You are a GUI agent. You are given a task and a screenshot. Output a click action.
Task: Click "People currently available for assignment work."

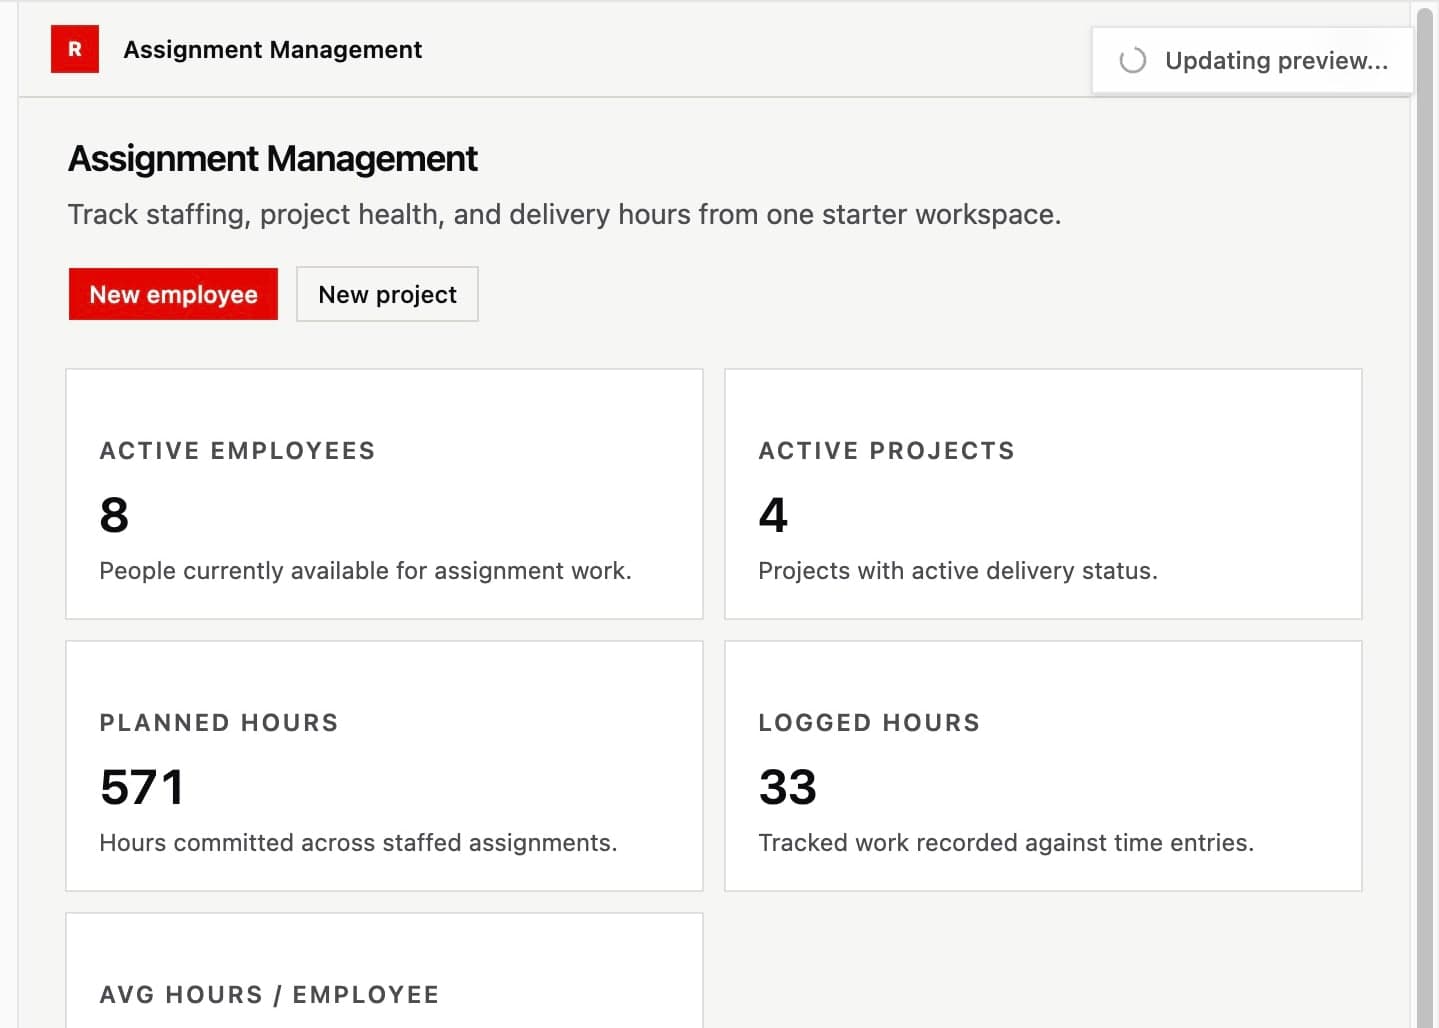click(x=365, y=571)
